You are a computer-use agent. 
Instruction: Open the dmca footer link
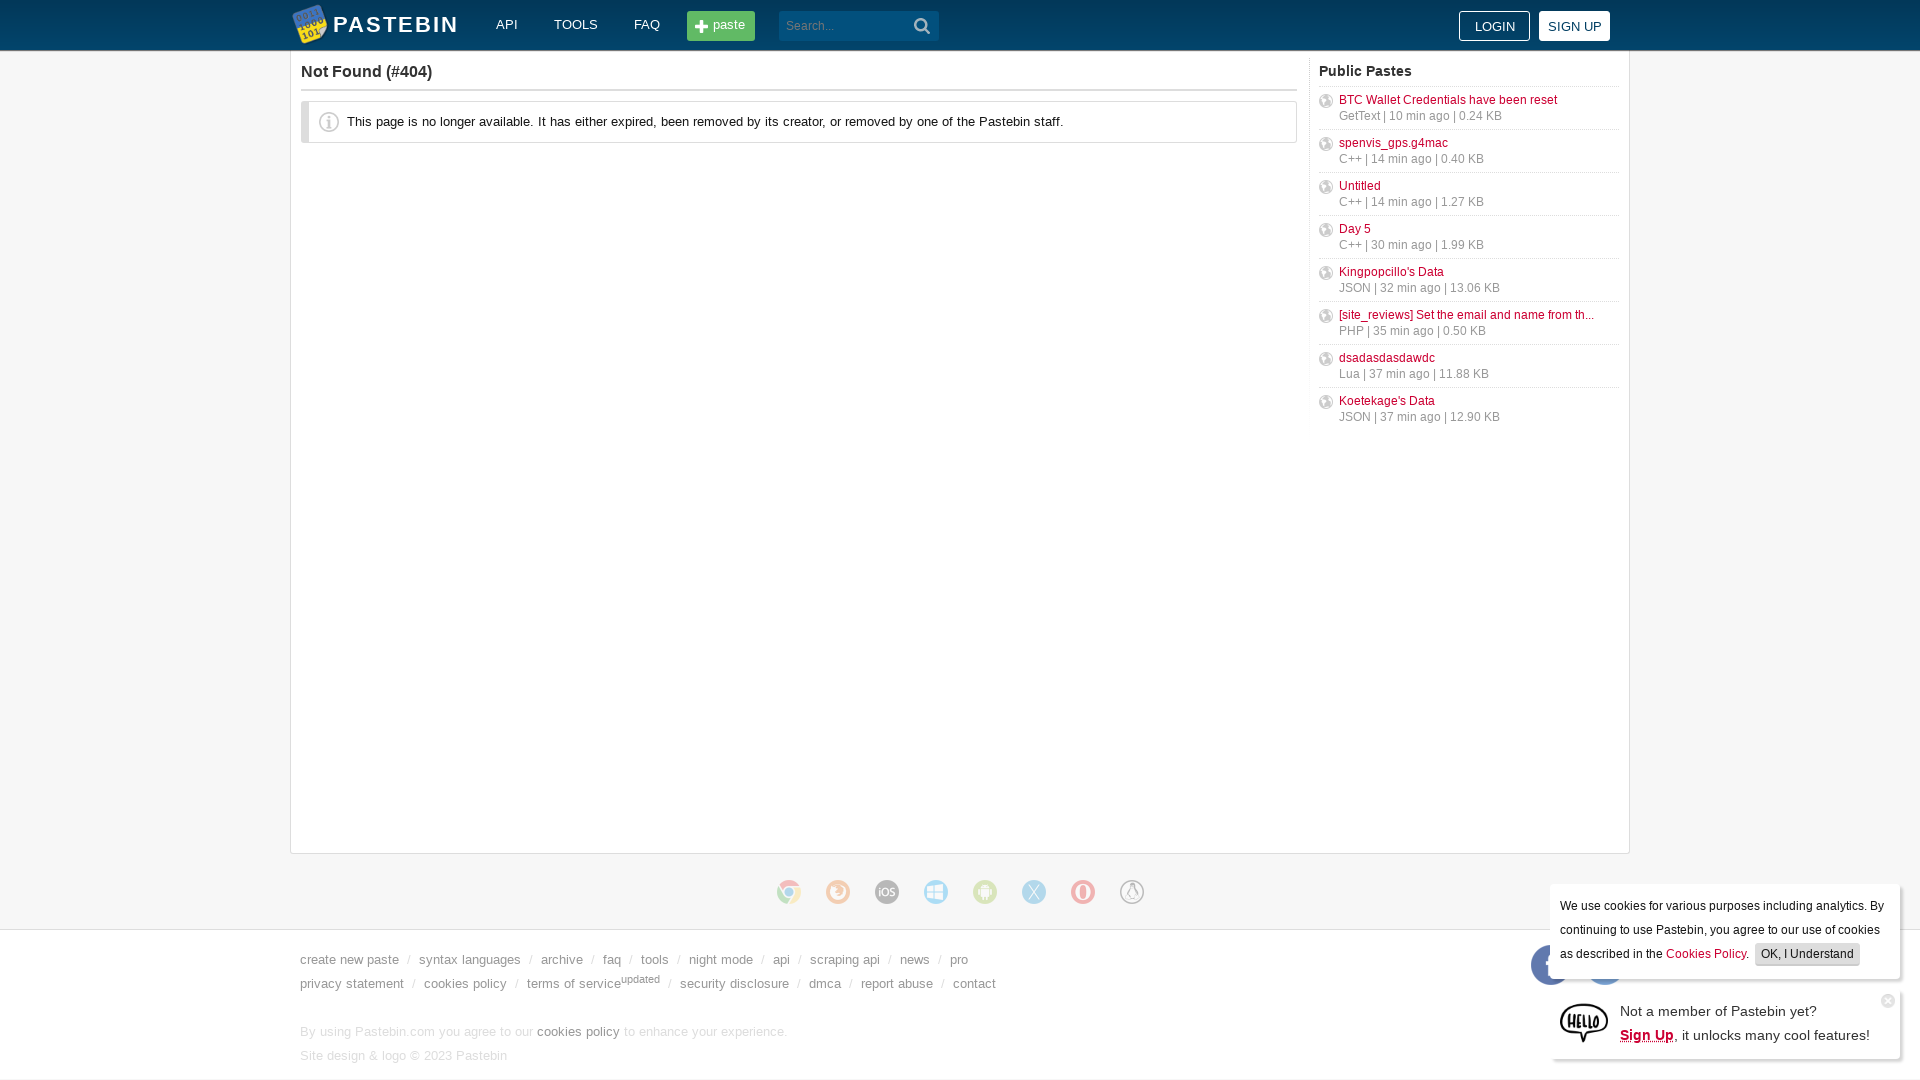coord(825,984)
